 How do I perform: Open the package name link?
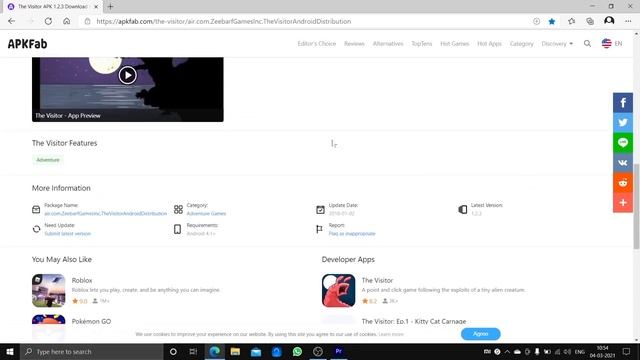point(106,213)
